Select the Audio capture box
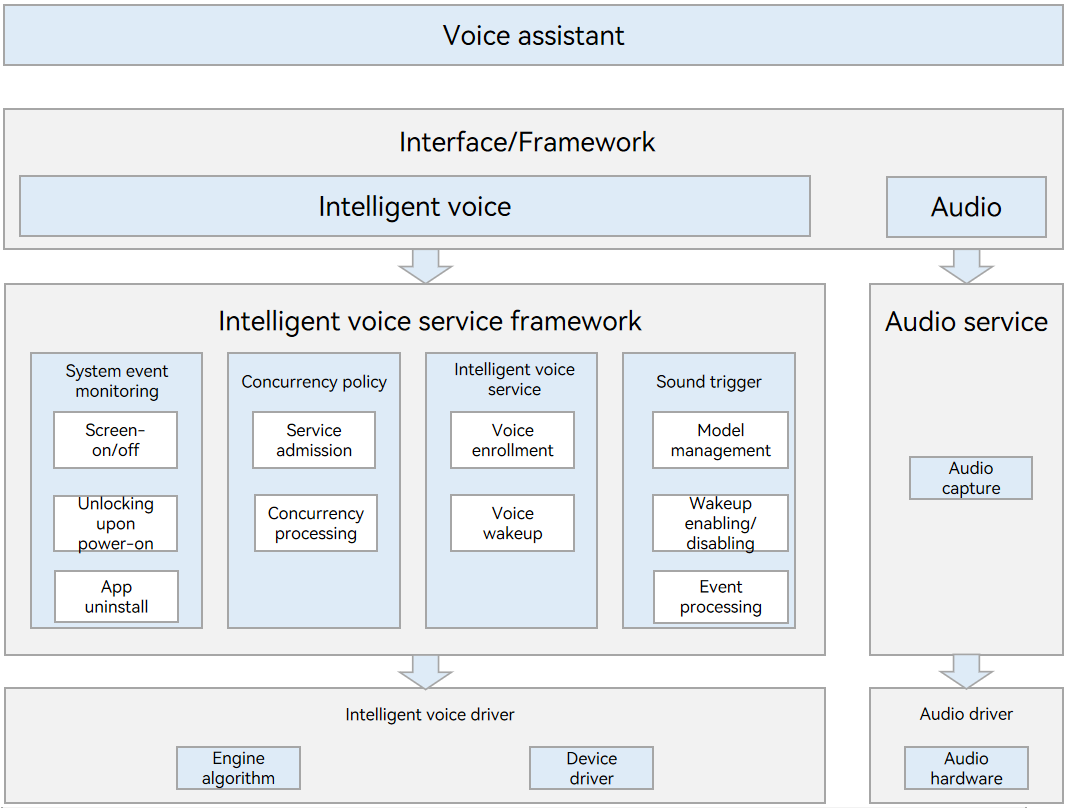Screen dimensions: 1068x808 (970, 478)
